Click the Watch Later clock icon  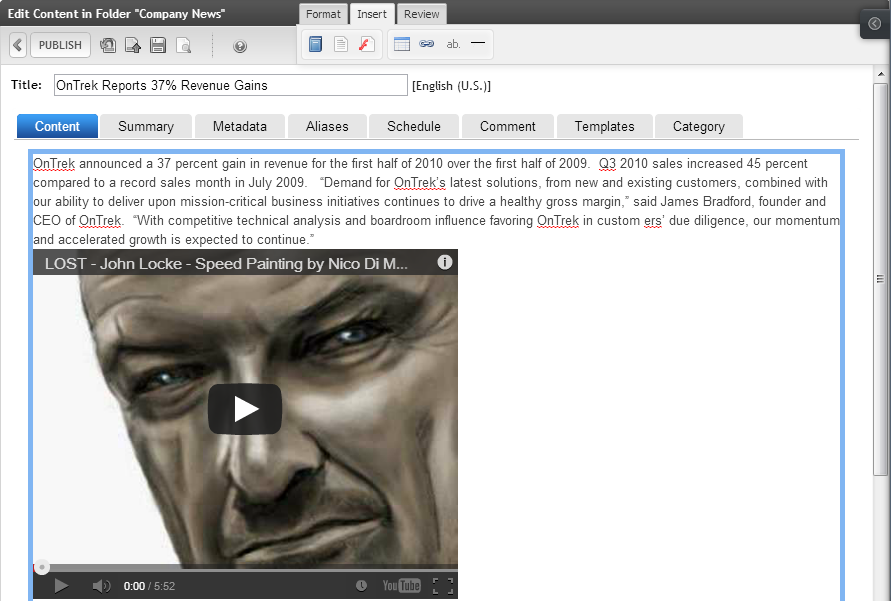click(x=361, y=586)
